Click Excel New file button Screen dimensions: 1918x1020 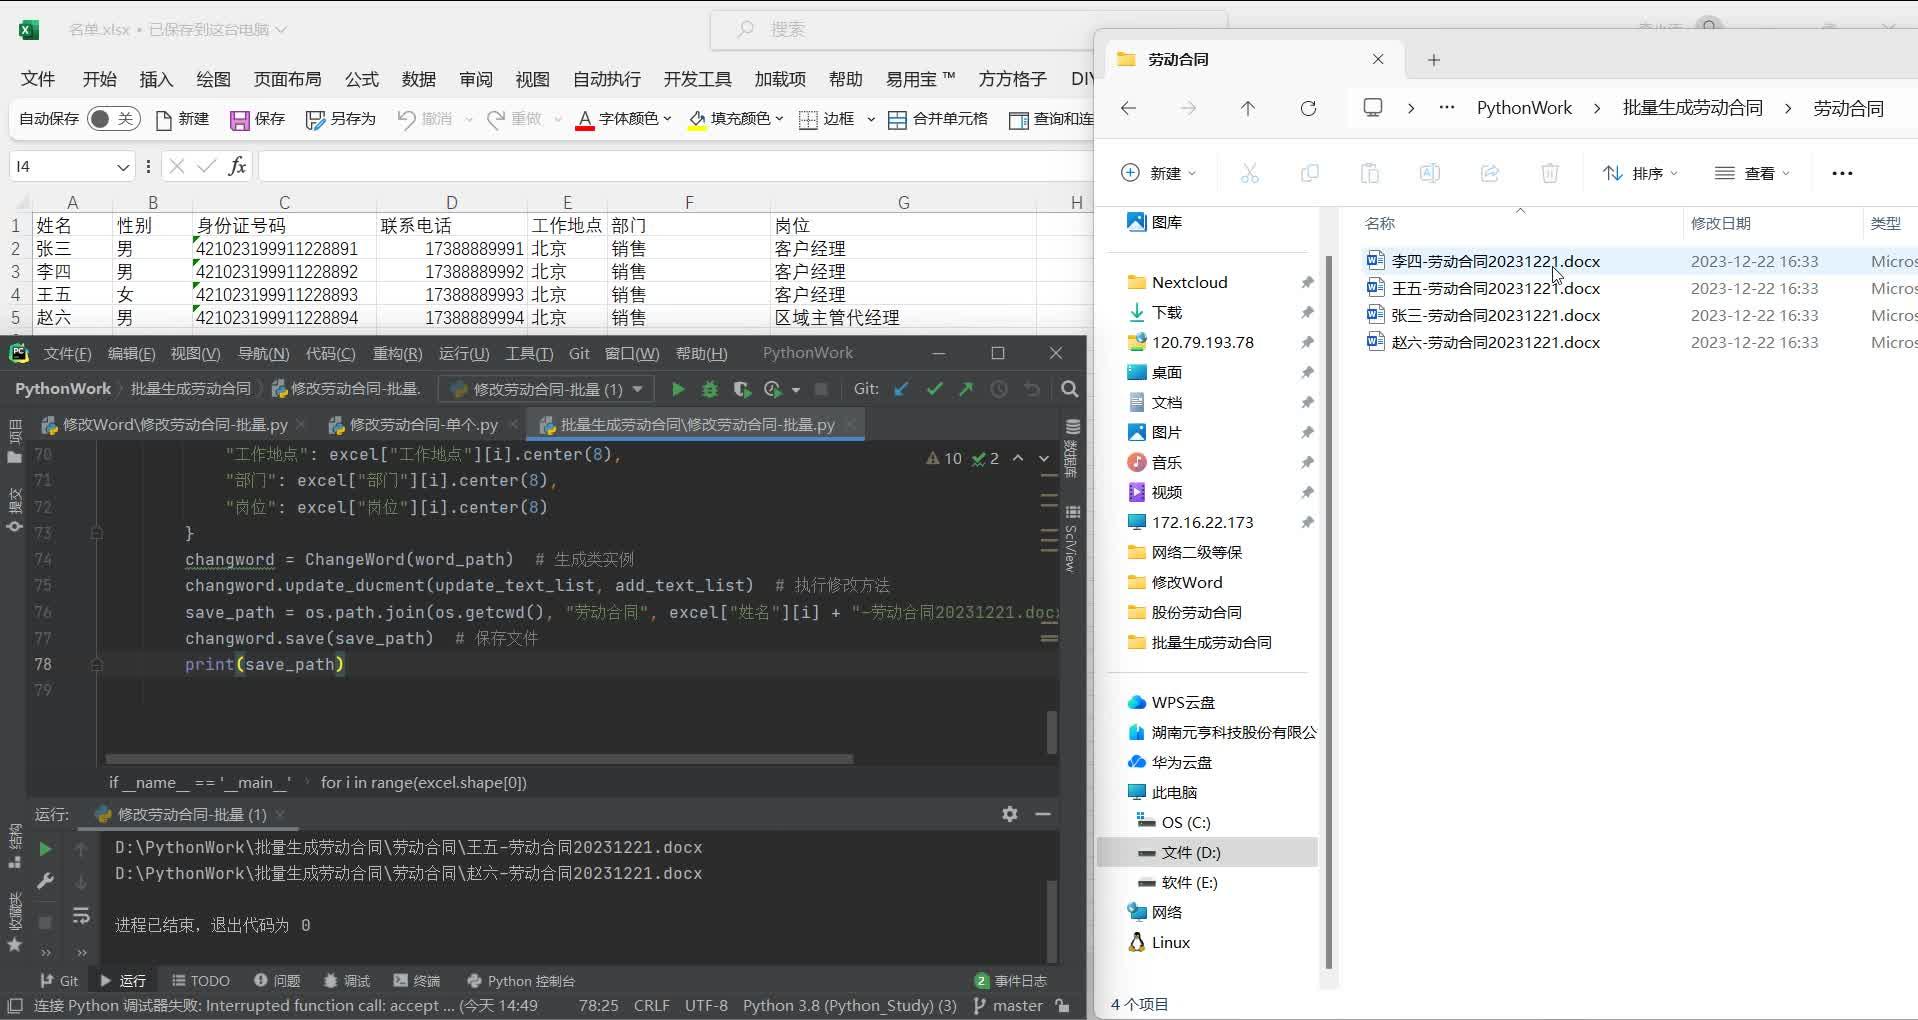(x=182, y=119)
